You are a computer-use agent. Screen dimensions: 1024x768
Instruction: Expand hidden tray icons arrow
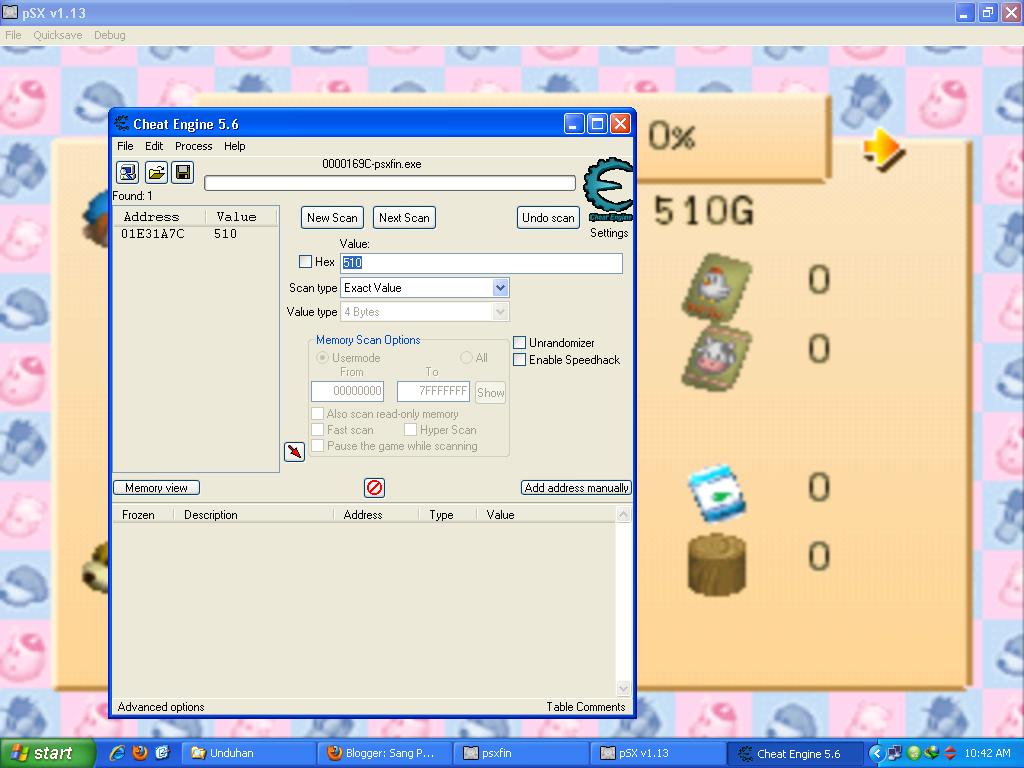(876, 753)
